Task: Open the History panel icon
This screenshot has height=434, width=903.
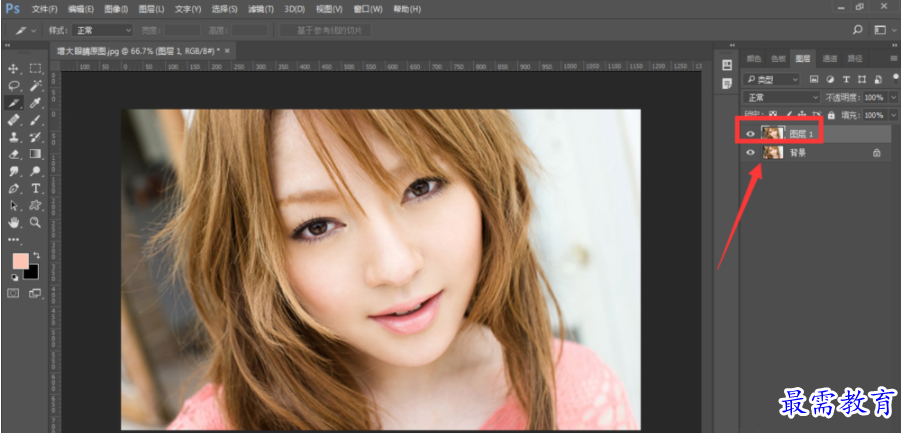Action: point(727,64)
